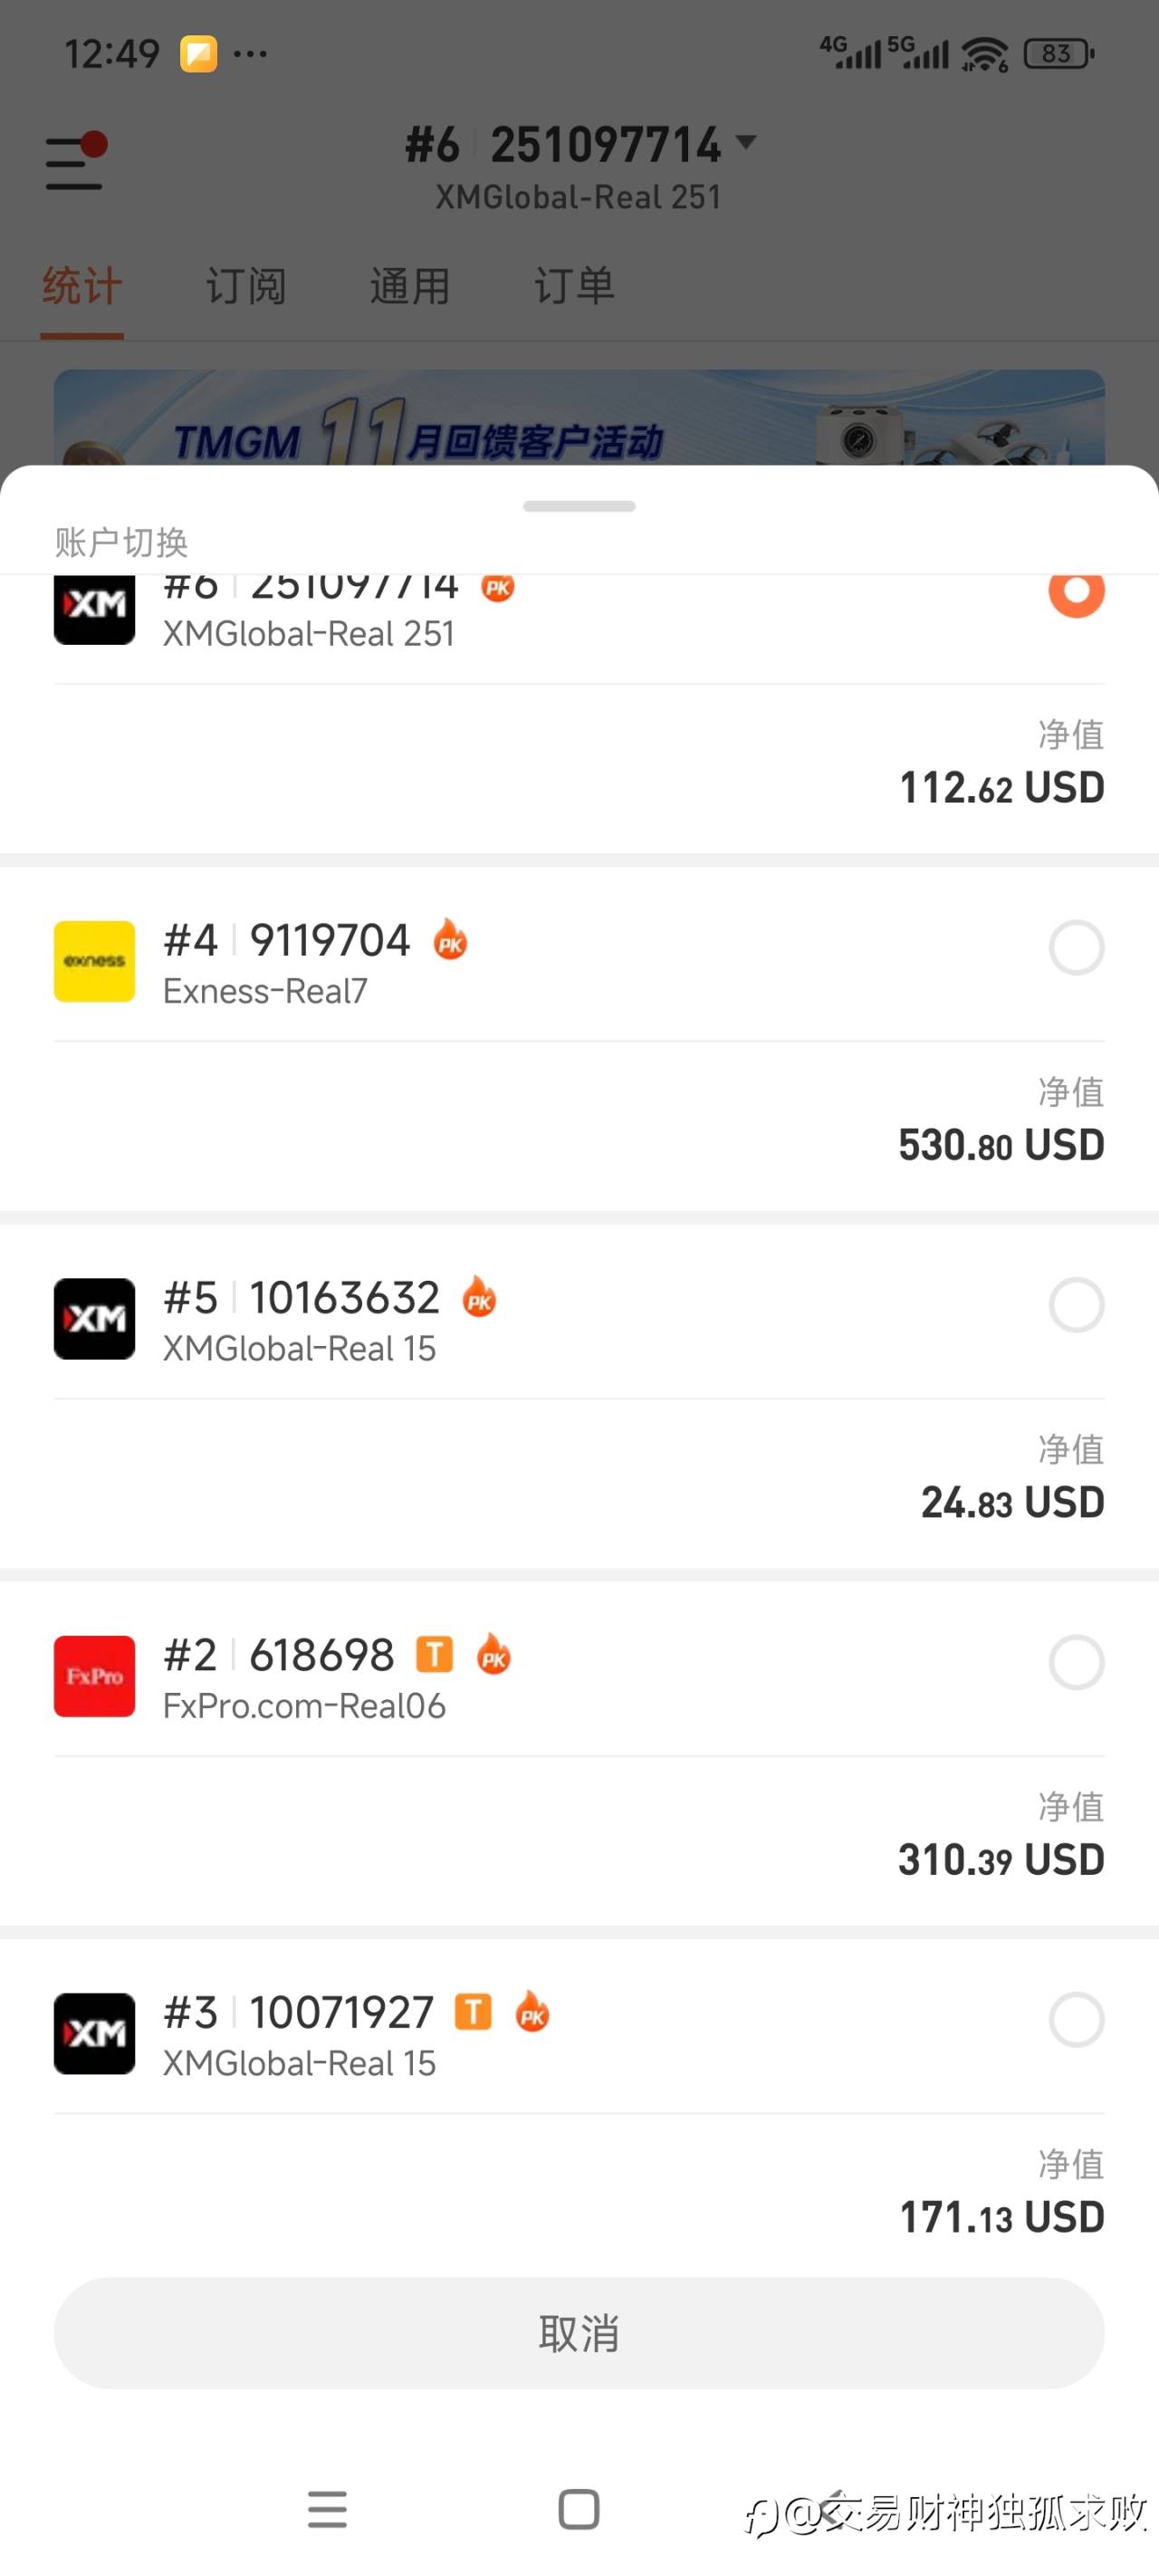
Task: Switch to the 订阅 tab
Action: tap(246, 286)
